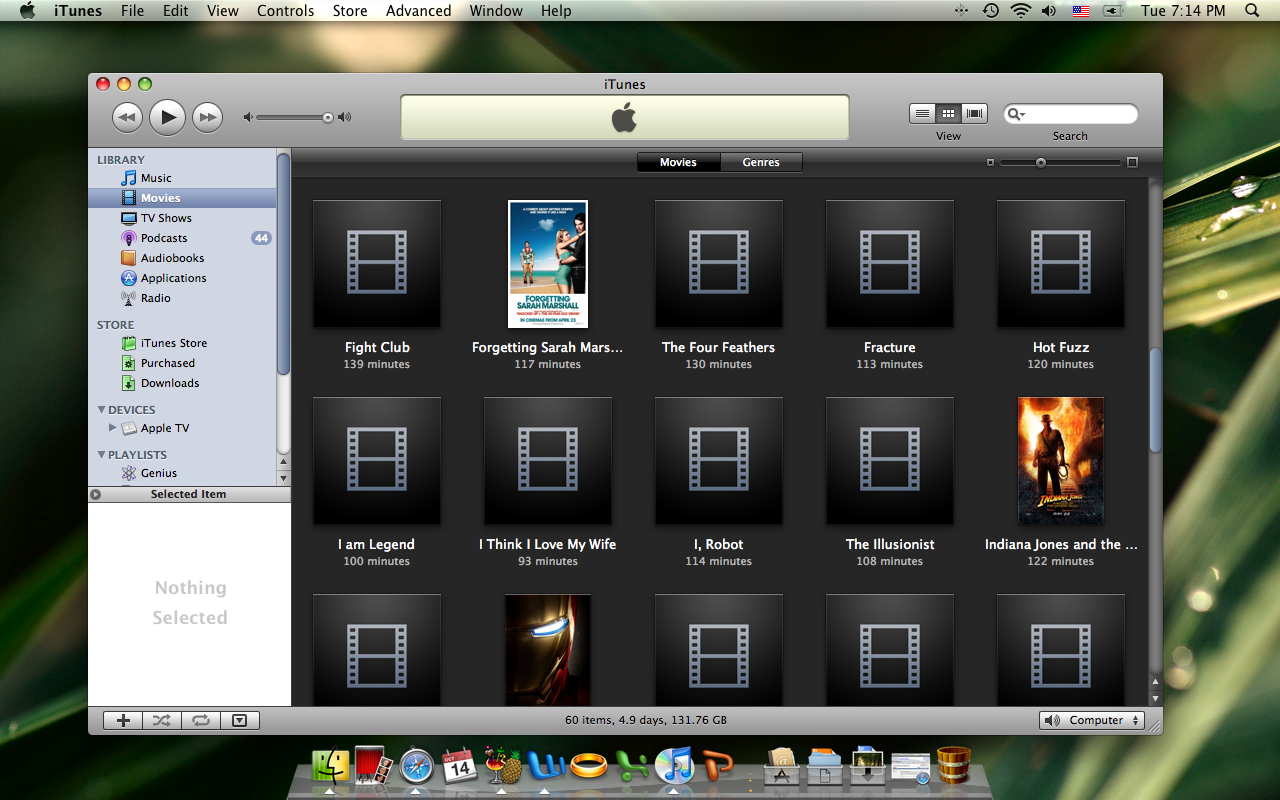Click the Wi-Fi menu bar icon
The image size is (1280, 800).
[x=1020, y=11]
